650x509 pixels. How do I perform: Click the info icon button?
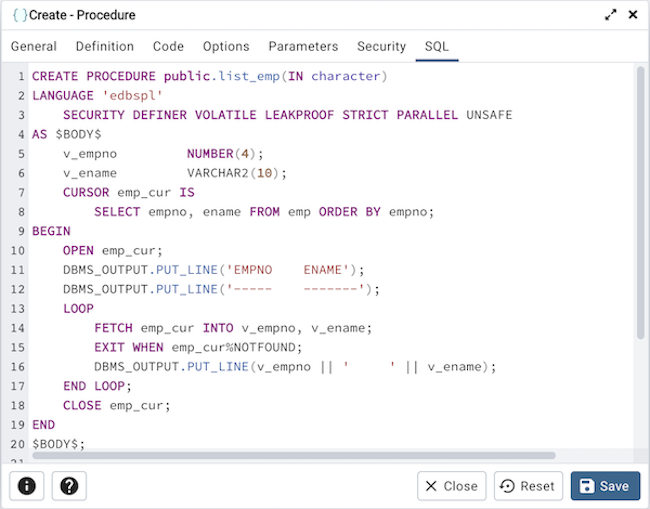tap(27, 486)
